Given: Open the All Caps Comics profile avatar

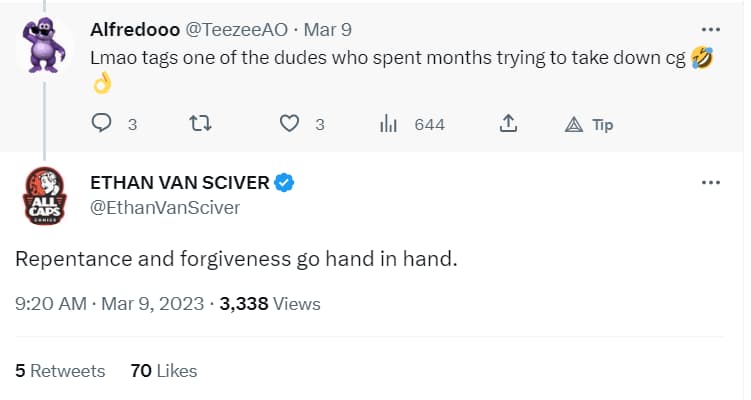Looking at the screenshot, I should [45, 195].
